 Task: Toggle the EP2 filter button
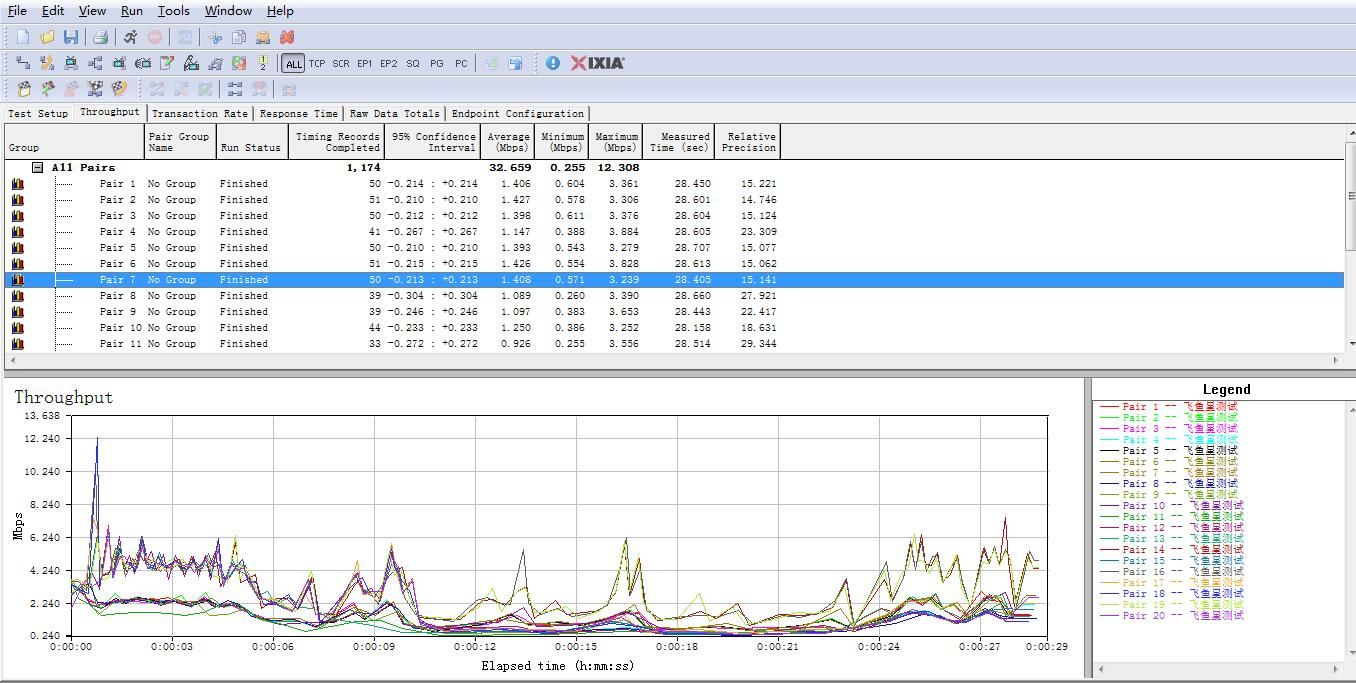tap(389, 63)
